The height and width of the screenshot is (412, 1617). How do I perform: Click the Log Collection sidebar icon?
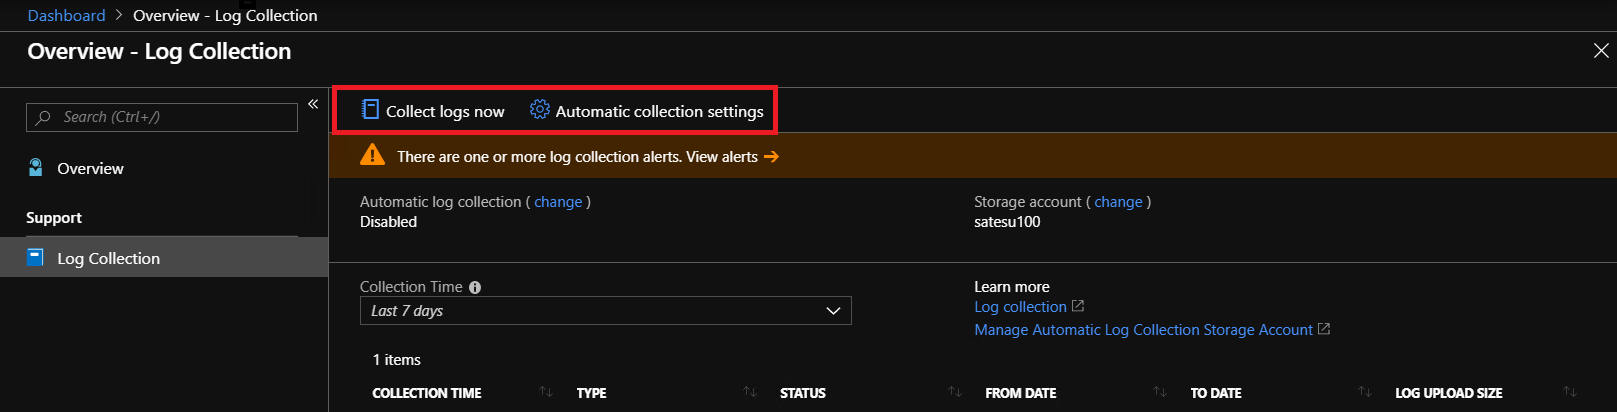tap(36, 257)
